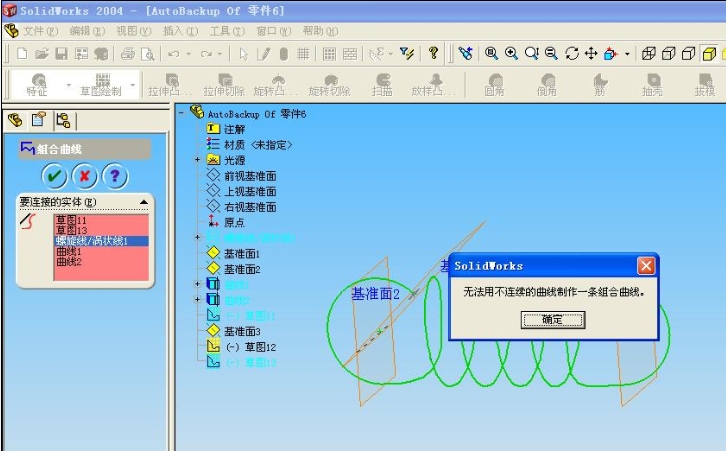
Task: Open the FeatureManager design tree tab
Action: pos(15,120)
